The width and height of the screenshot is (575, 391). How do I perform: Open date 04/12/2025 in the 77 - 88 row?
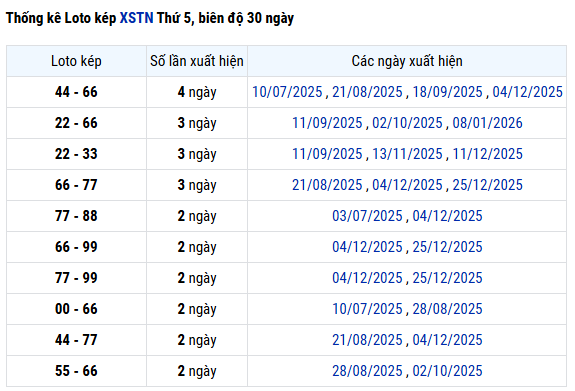[447, 216]
